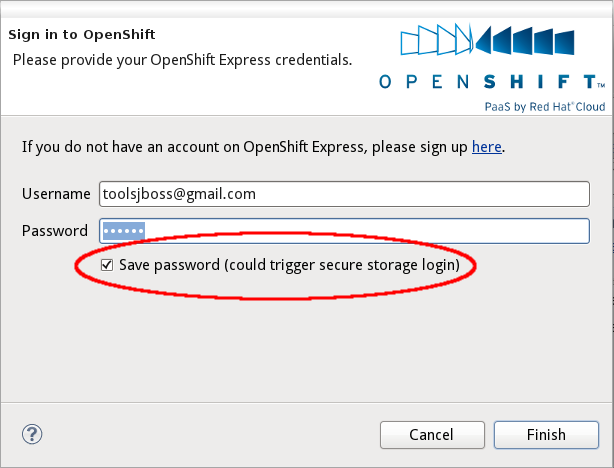The image size is (614, 468).
Task: Click Finish to sign in
Action: [546, 435]
